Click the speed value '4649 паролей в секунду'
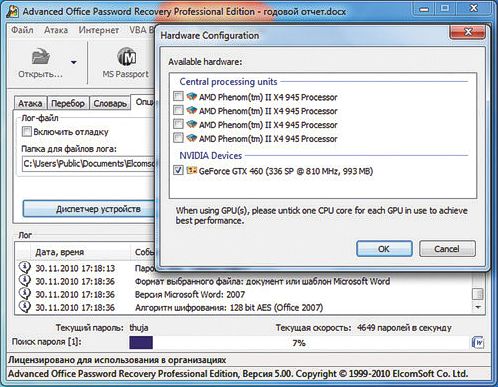Screen dimensions: 498x387 click(404, 328)
